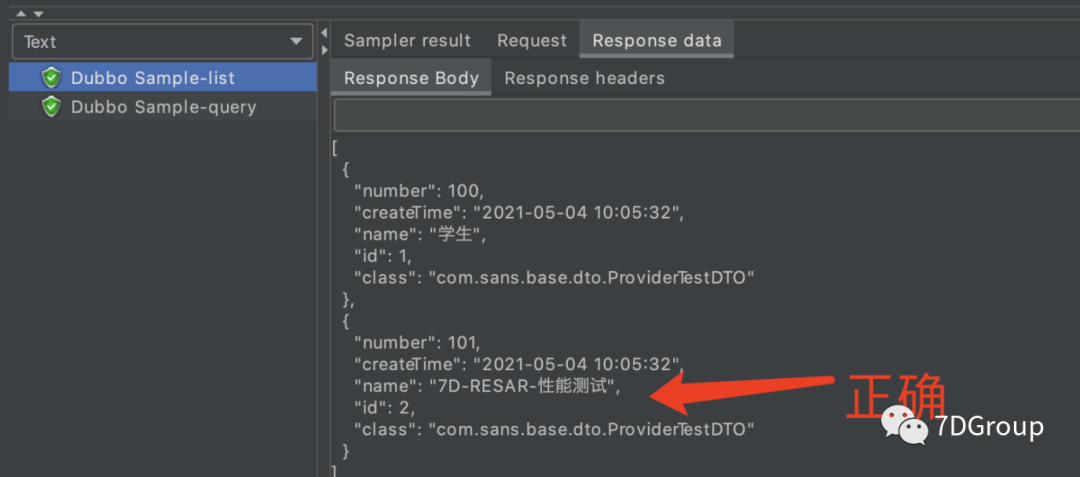This screenshot has height=477, width=1080.
Task: Click the big red arrow annotation
Action: coord(740,392)
